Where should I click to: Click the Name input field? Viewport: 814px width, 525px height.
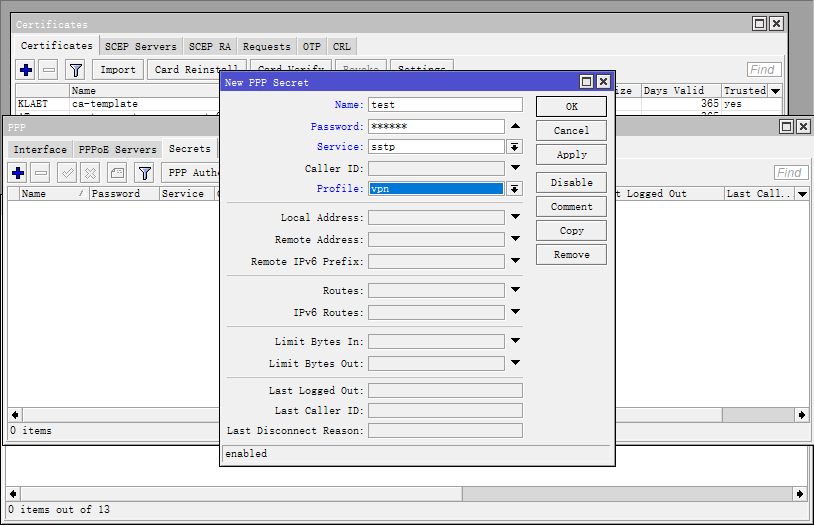pyautogui.click(x=445, y=105)
